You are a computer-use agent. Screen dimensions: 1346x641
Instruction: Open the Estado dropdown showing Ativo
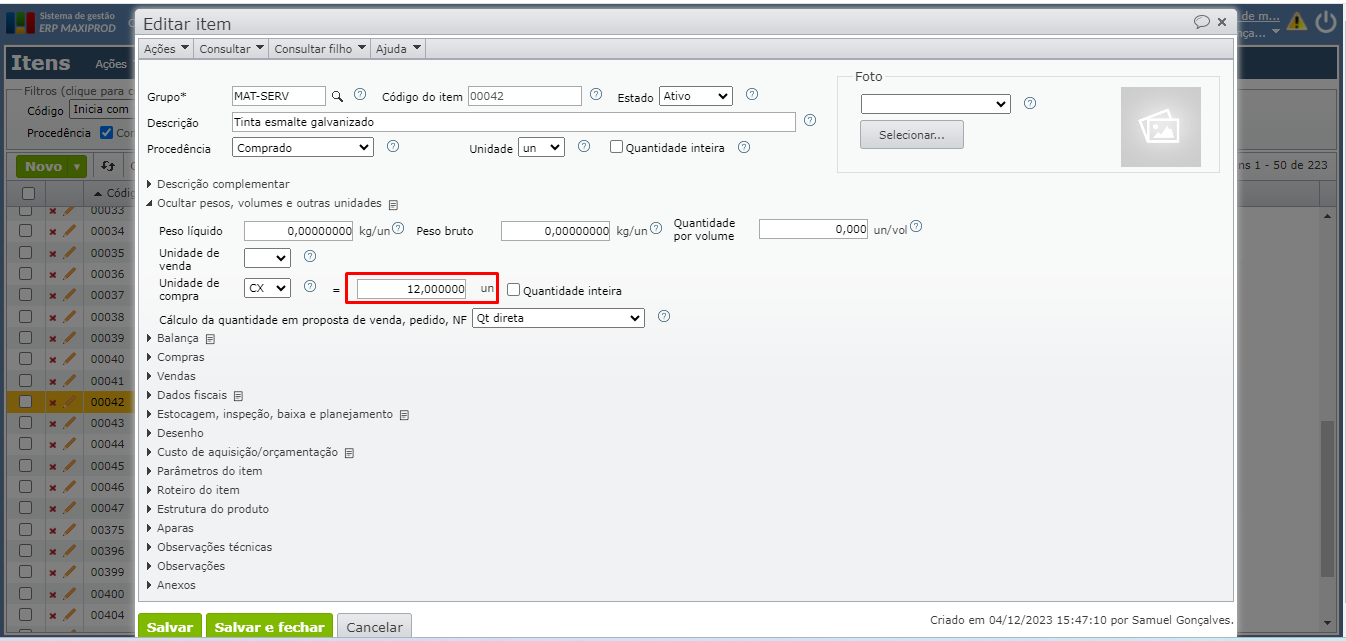point(696,96)
